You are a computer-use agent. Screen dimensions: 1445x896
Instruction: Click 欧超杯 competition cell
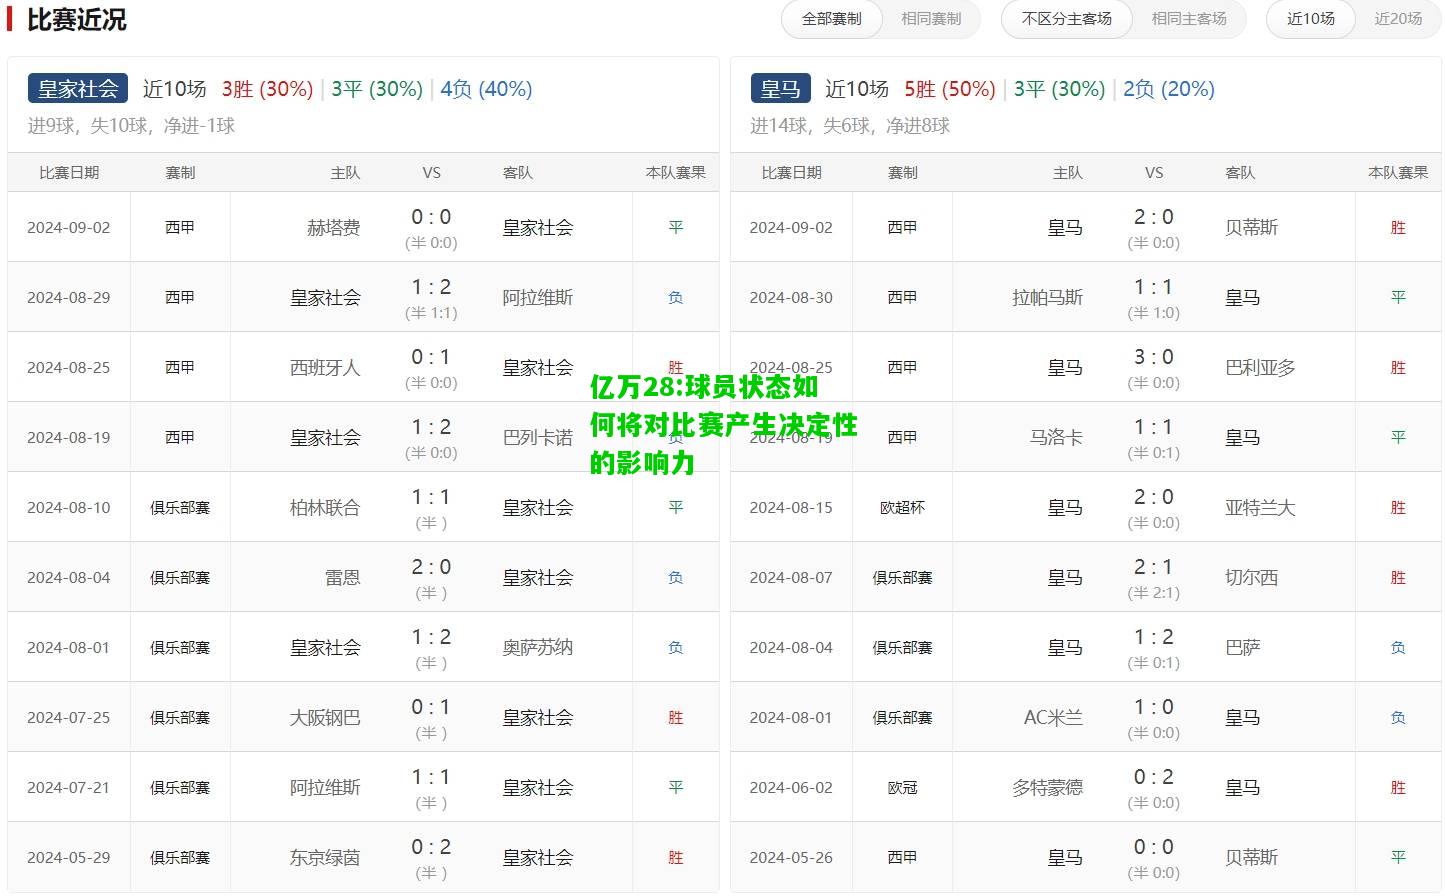point(902,508)
